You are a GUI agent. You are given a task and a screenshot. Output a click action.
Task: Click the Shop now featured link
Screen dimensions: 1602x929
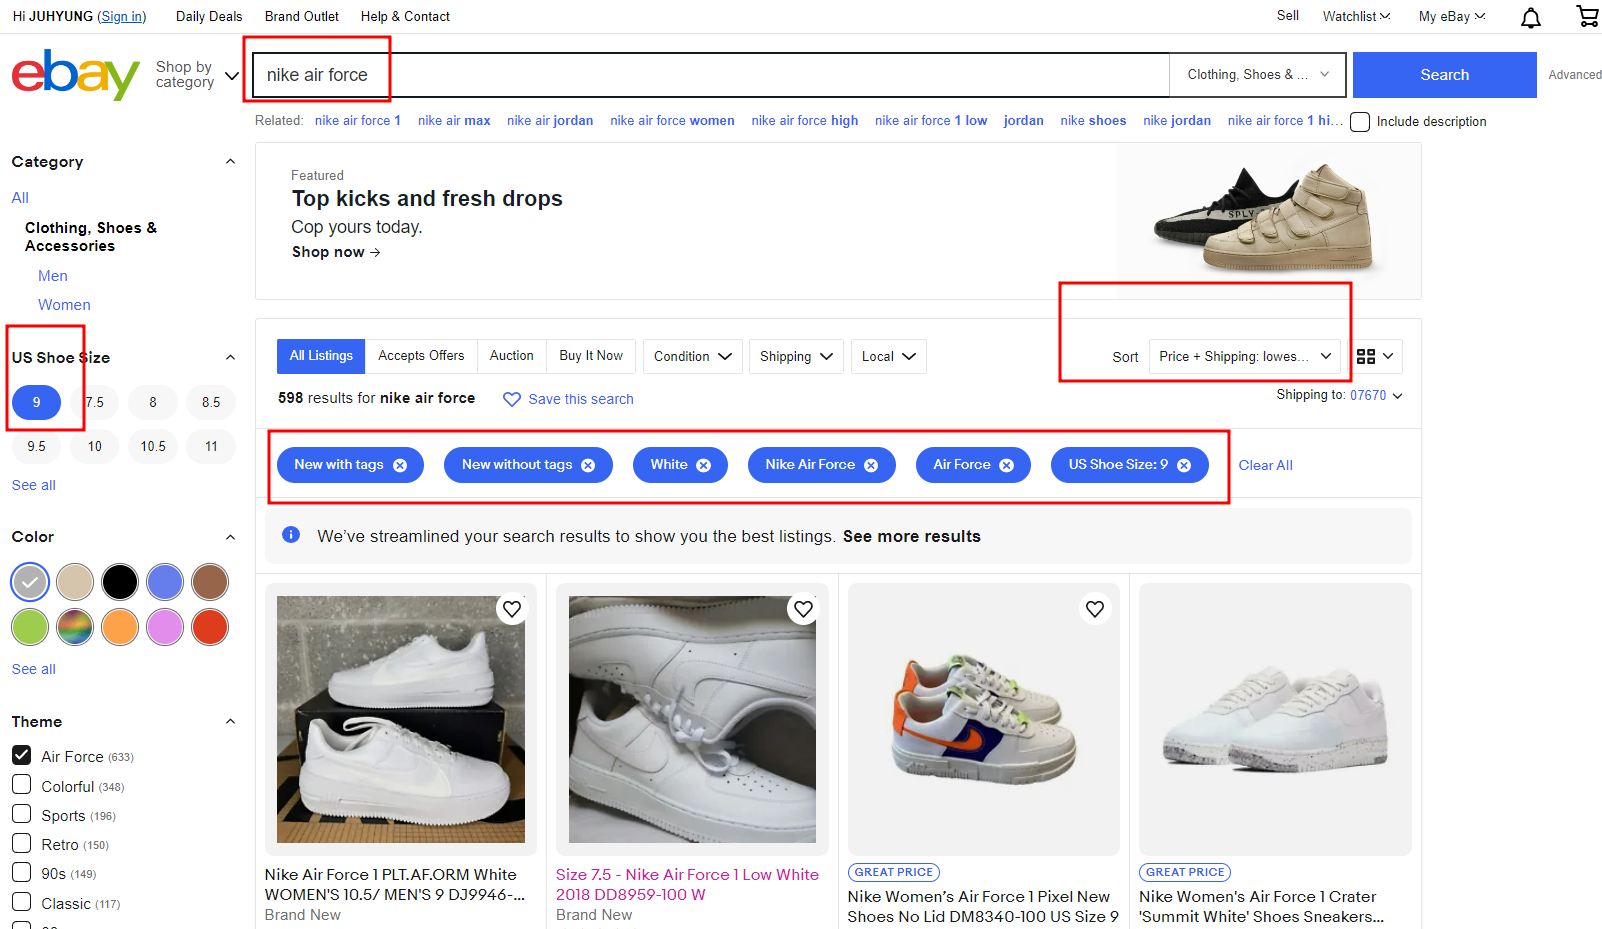336,252
